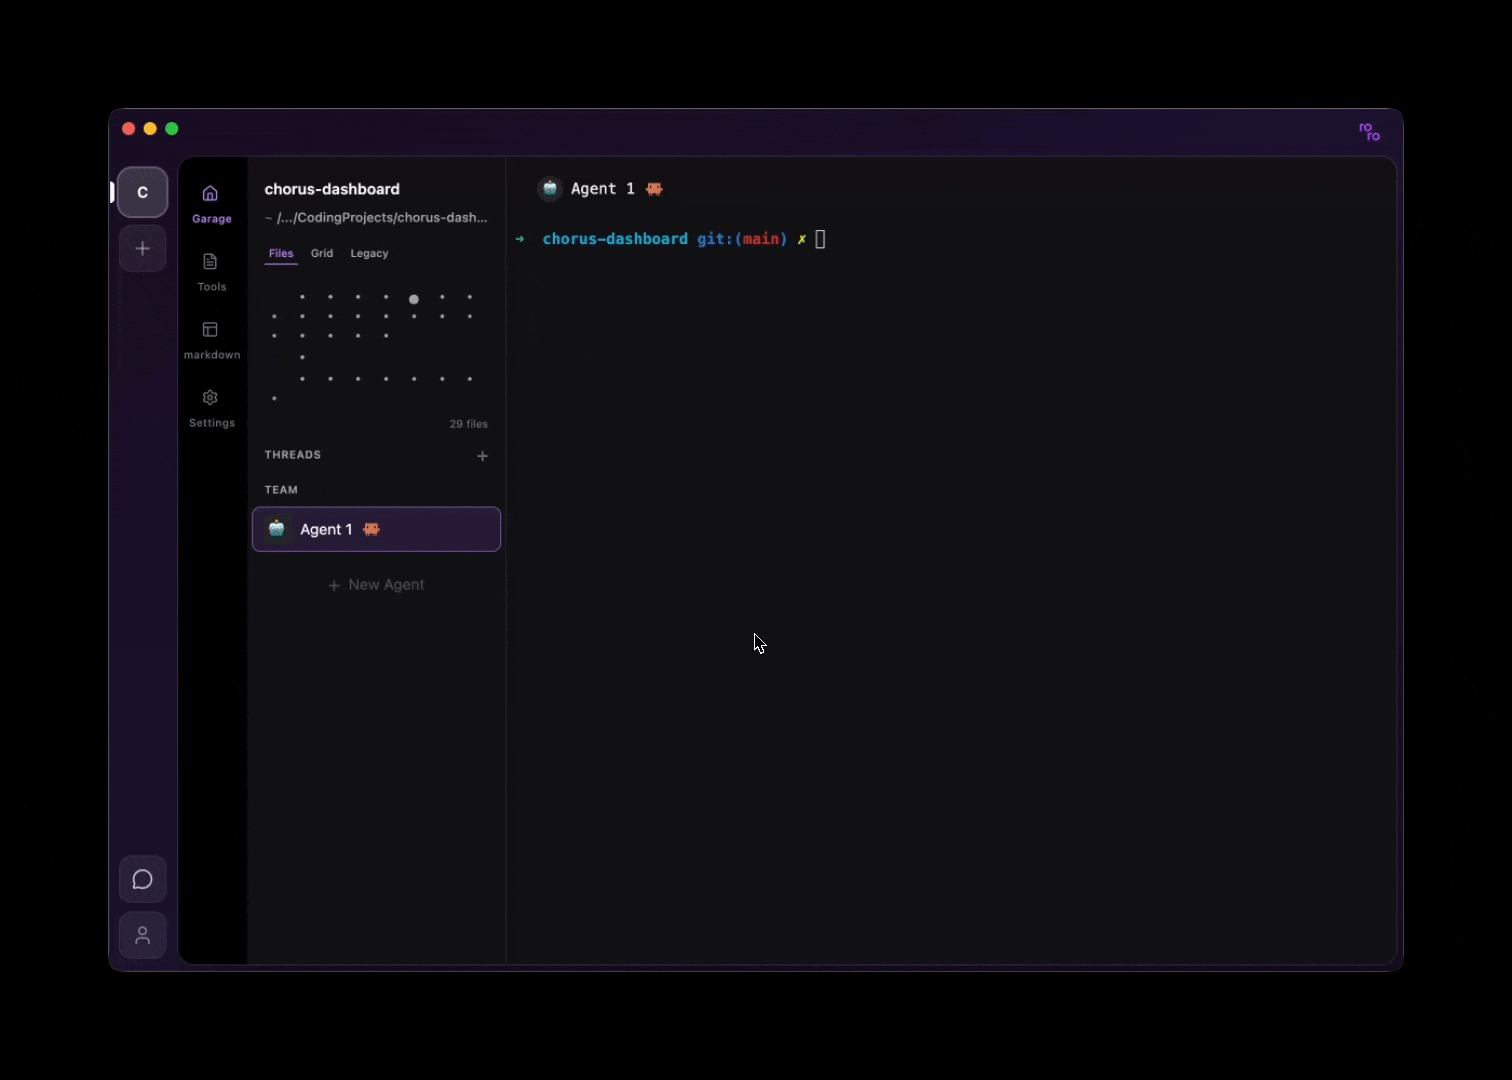The height and width of the screenshot is (1080, 1512).
Task: Click the C workspace icon in the far-left rail
Action: click(x=142, y=192)
